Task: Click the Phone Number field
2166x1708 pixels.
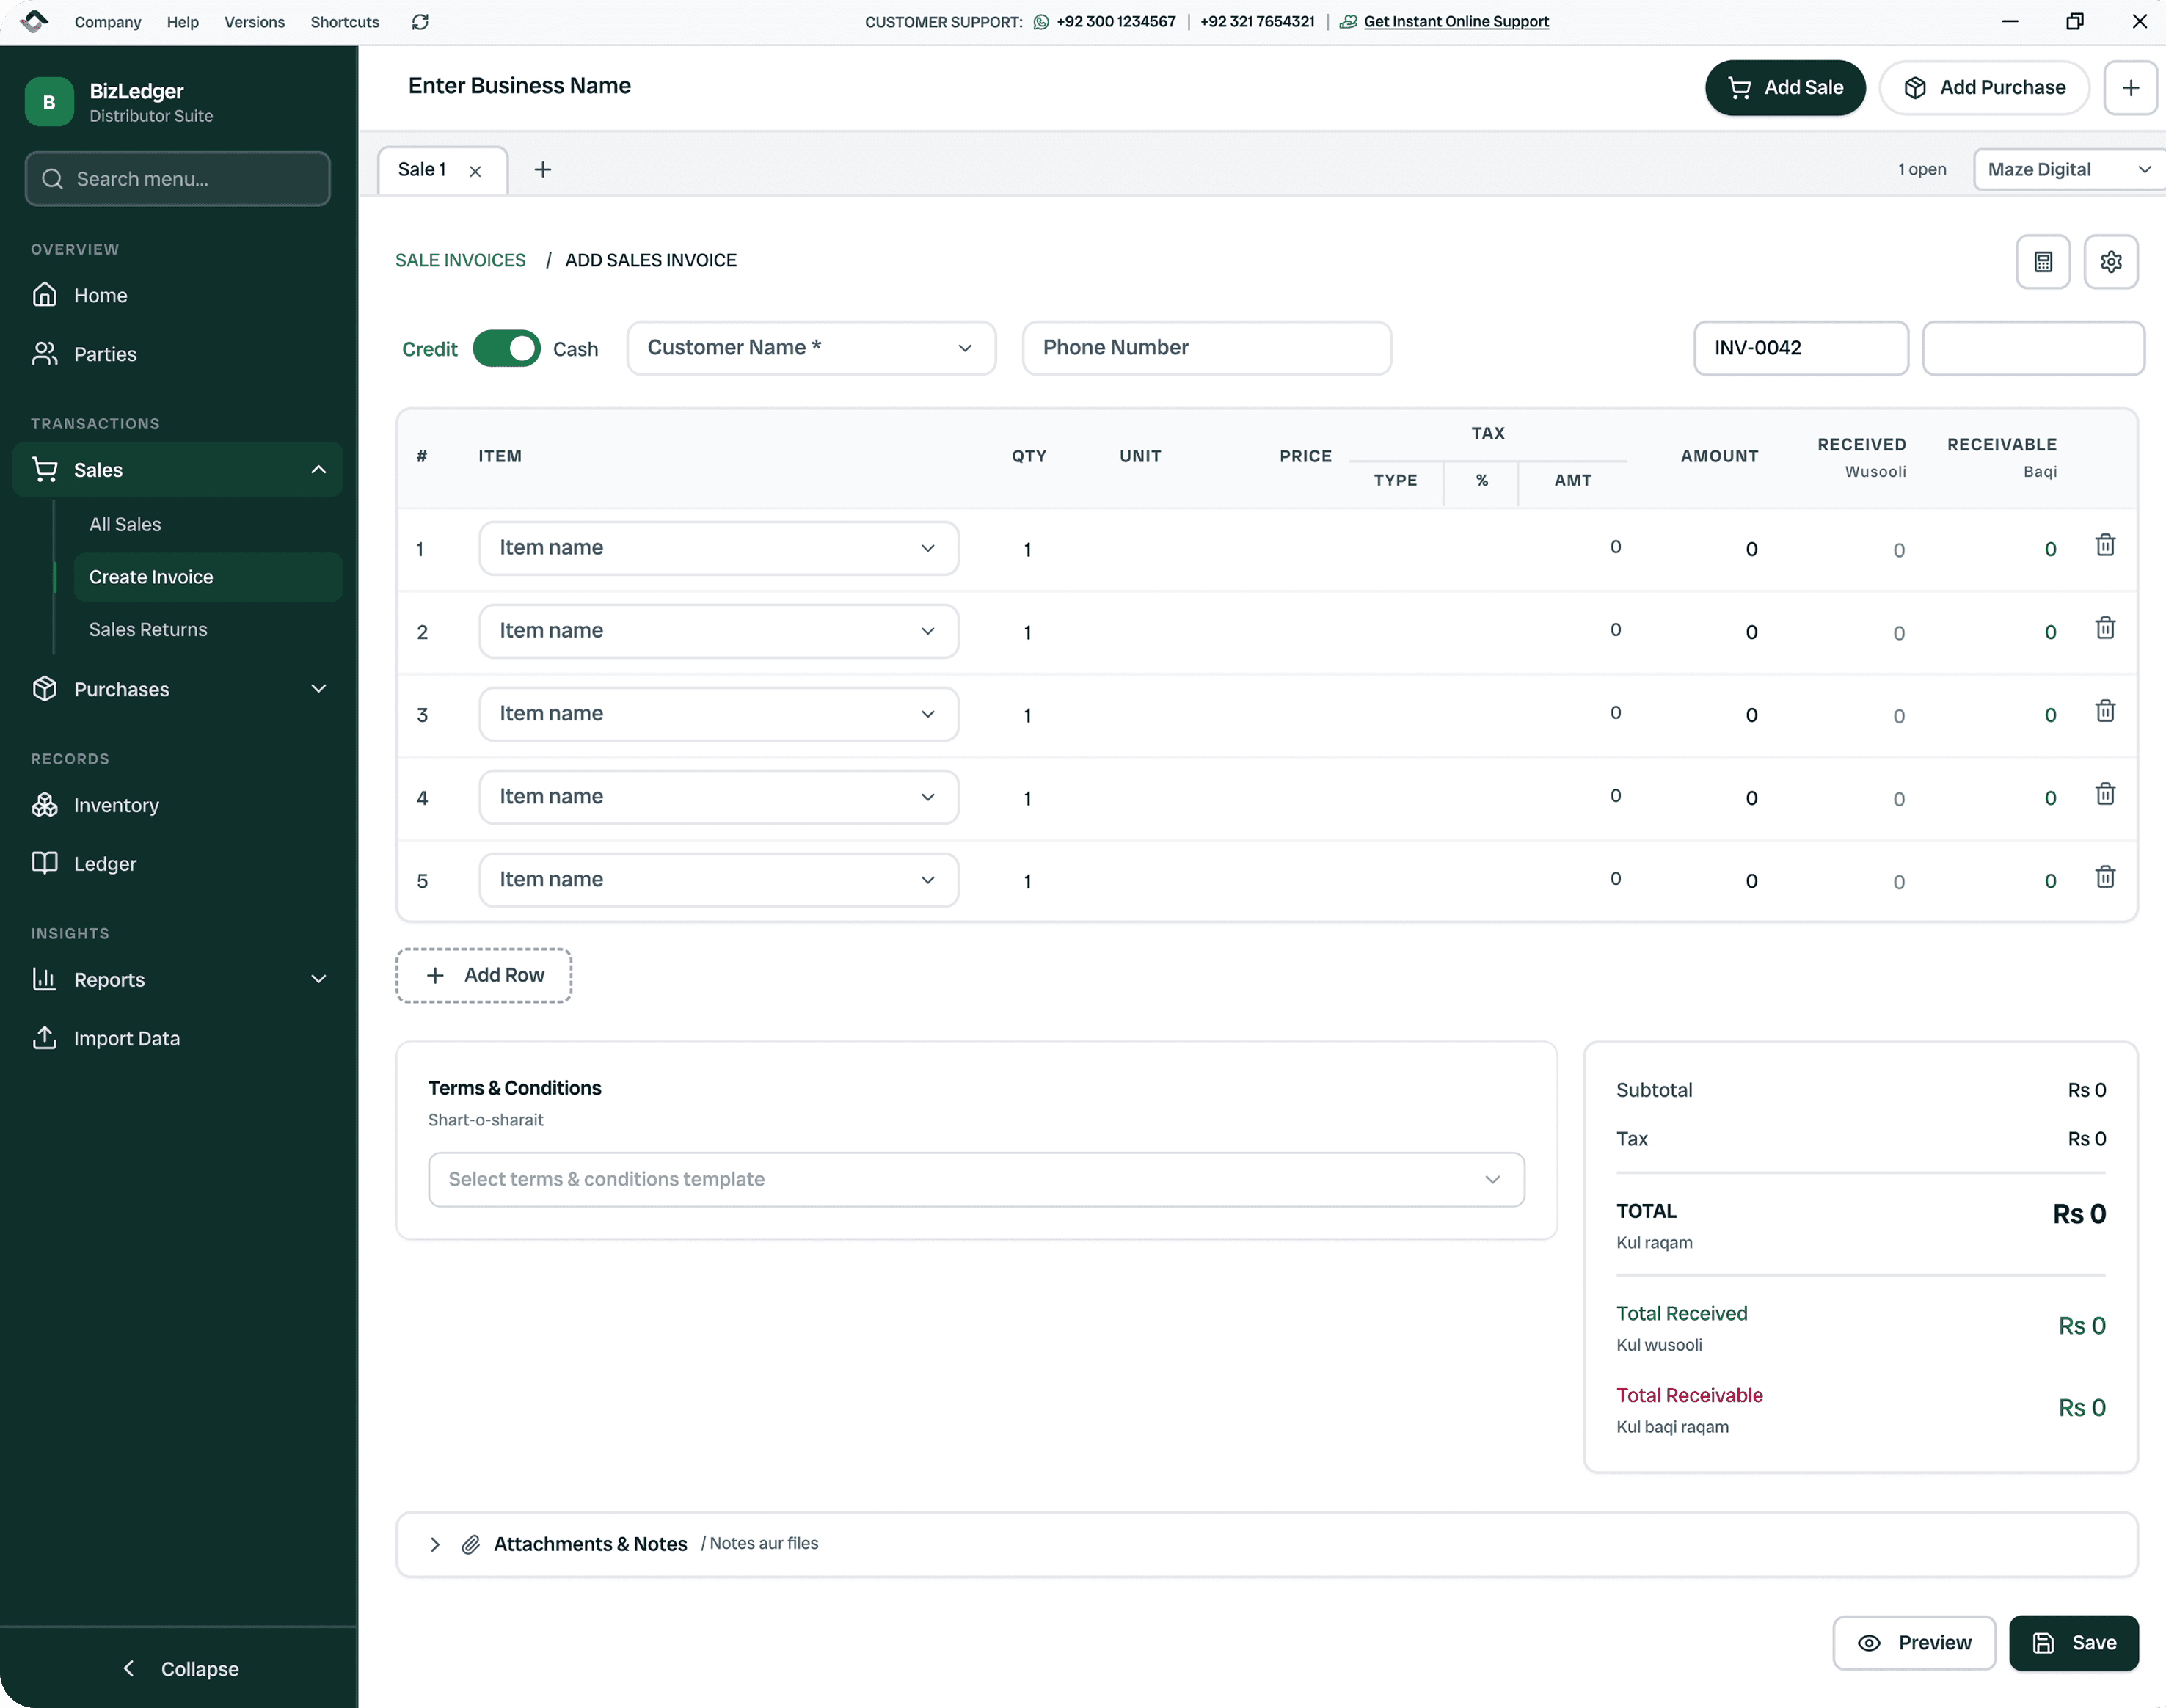Action: (x=1207, y=348)
